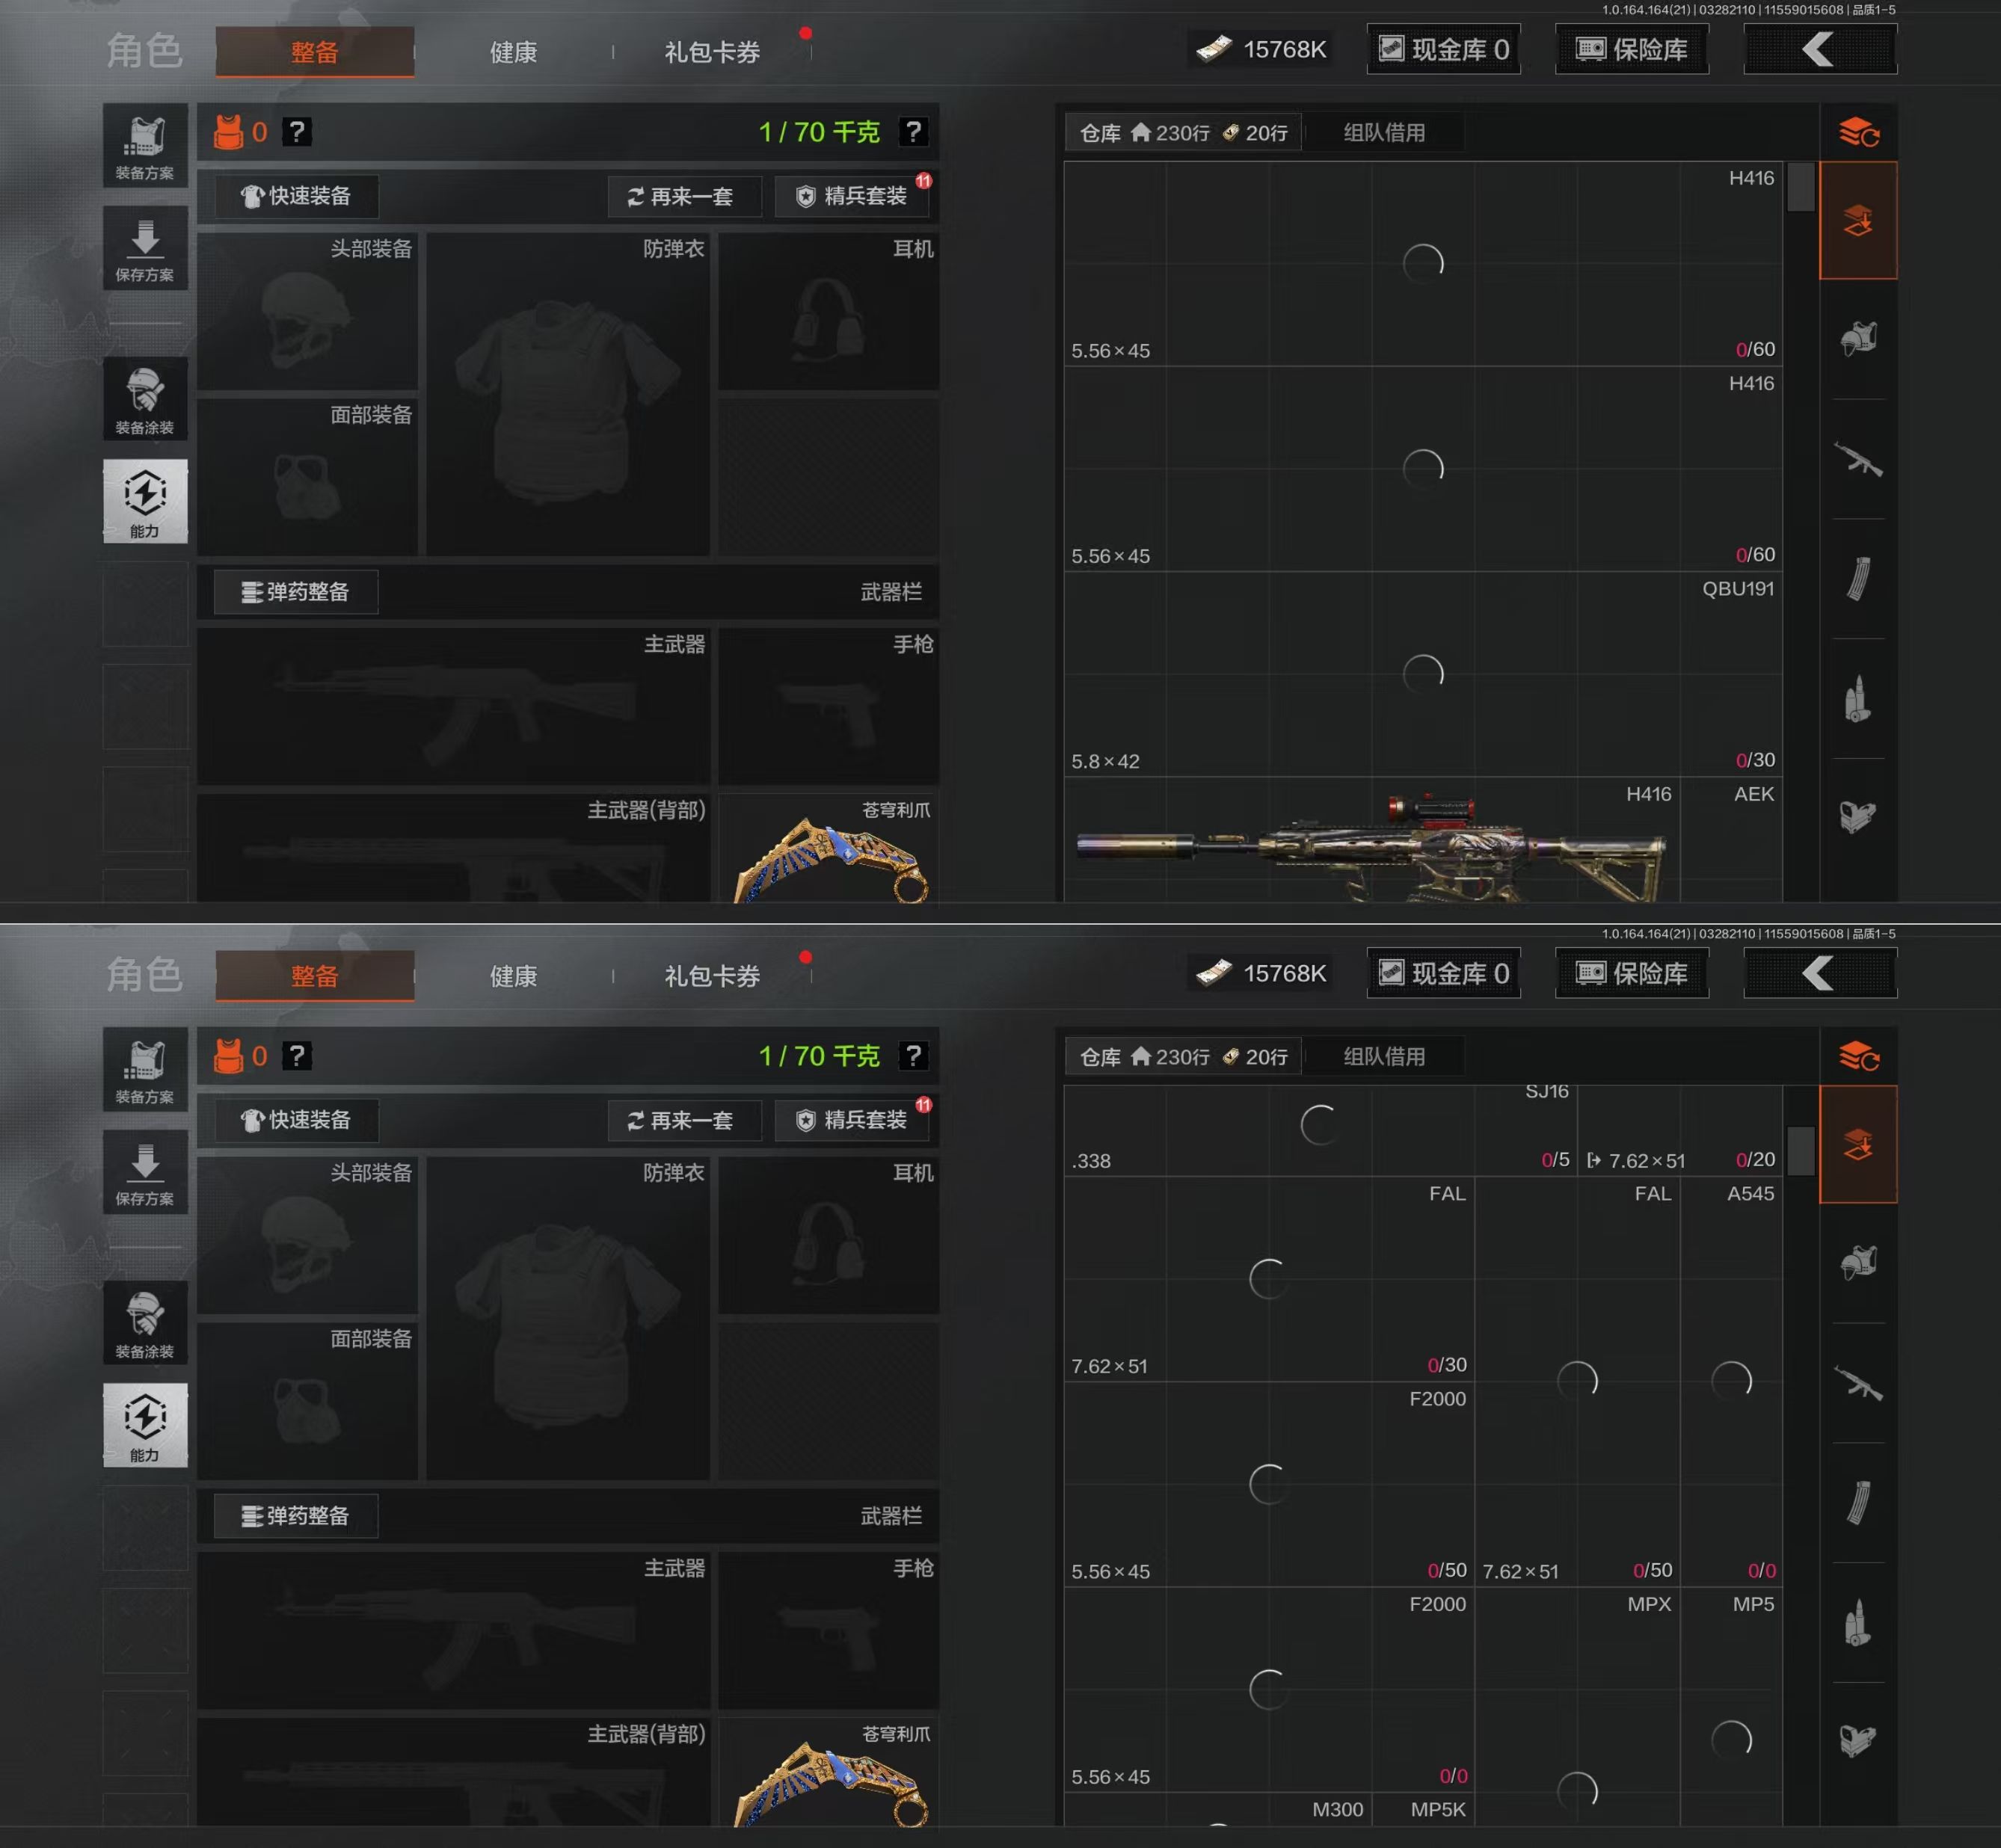The width and height of the screenshot is (2001, 1848).
Task: Open 礼包卡券 tab in lower screen
Action: [x=712, y=976]
